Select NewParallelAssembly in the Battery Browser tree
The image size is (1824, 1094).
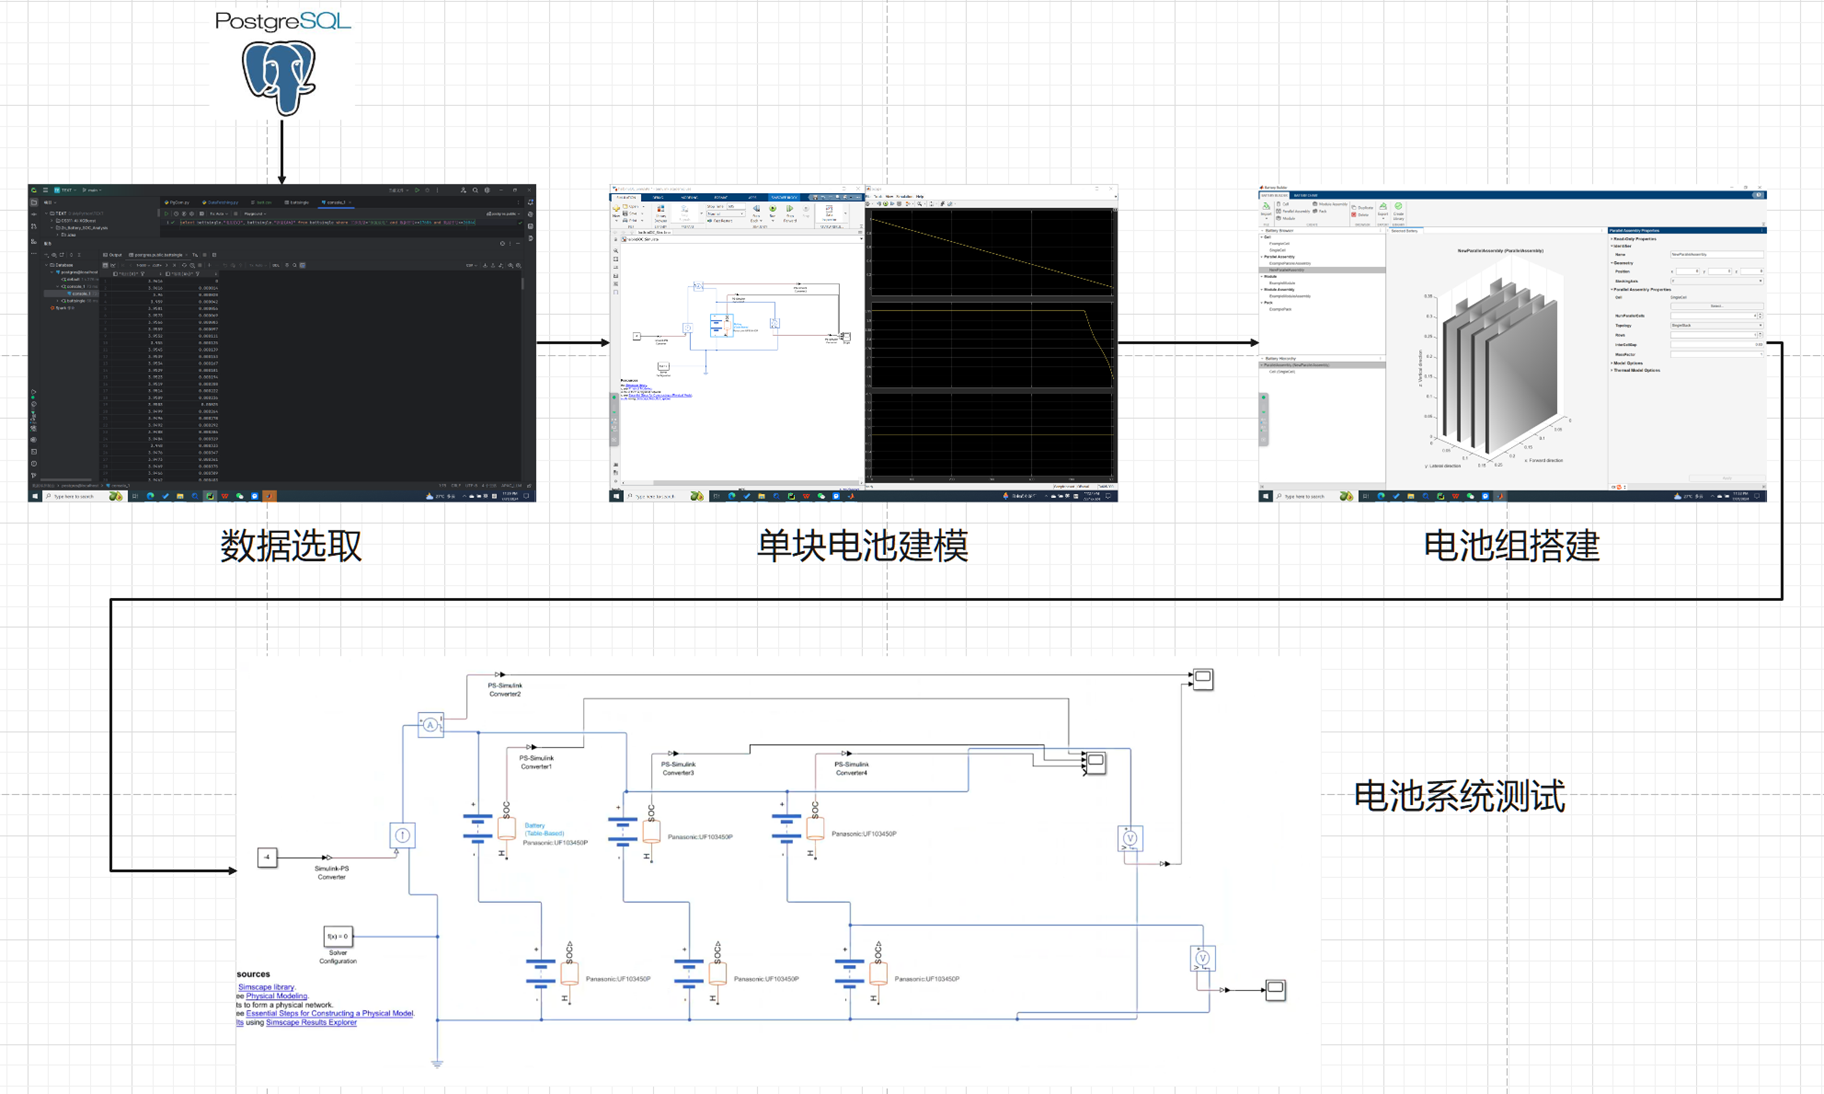click(x=1287, y=270)
